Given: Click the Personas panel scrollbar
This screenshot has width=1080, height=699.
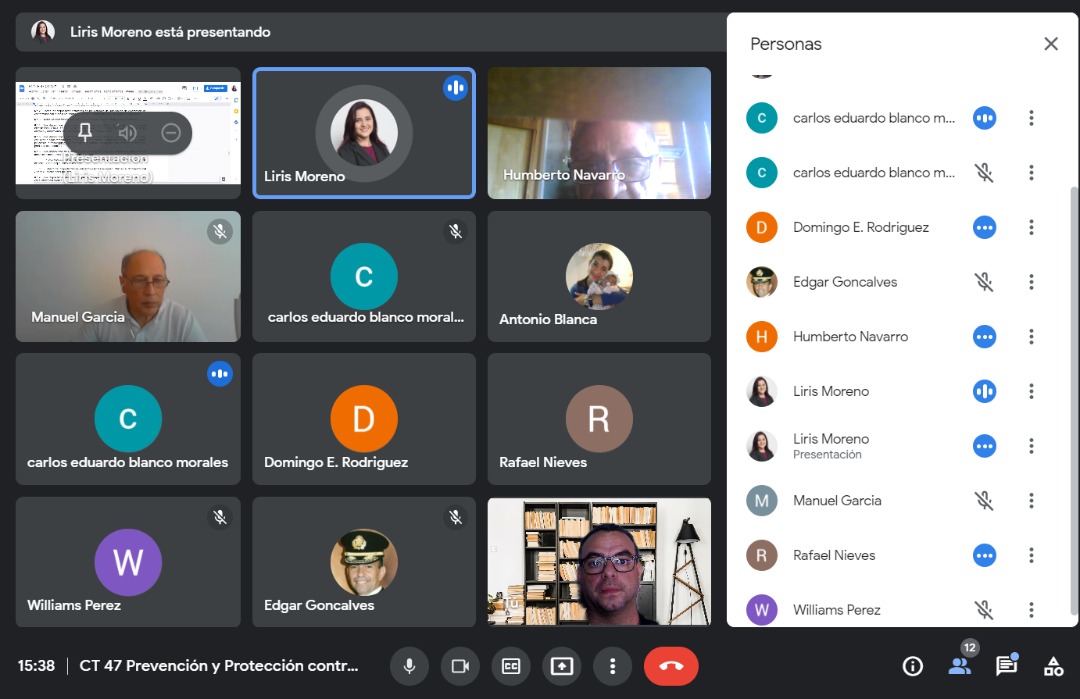Looking at the screenshot, I should (1073, 399).
